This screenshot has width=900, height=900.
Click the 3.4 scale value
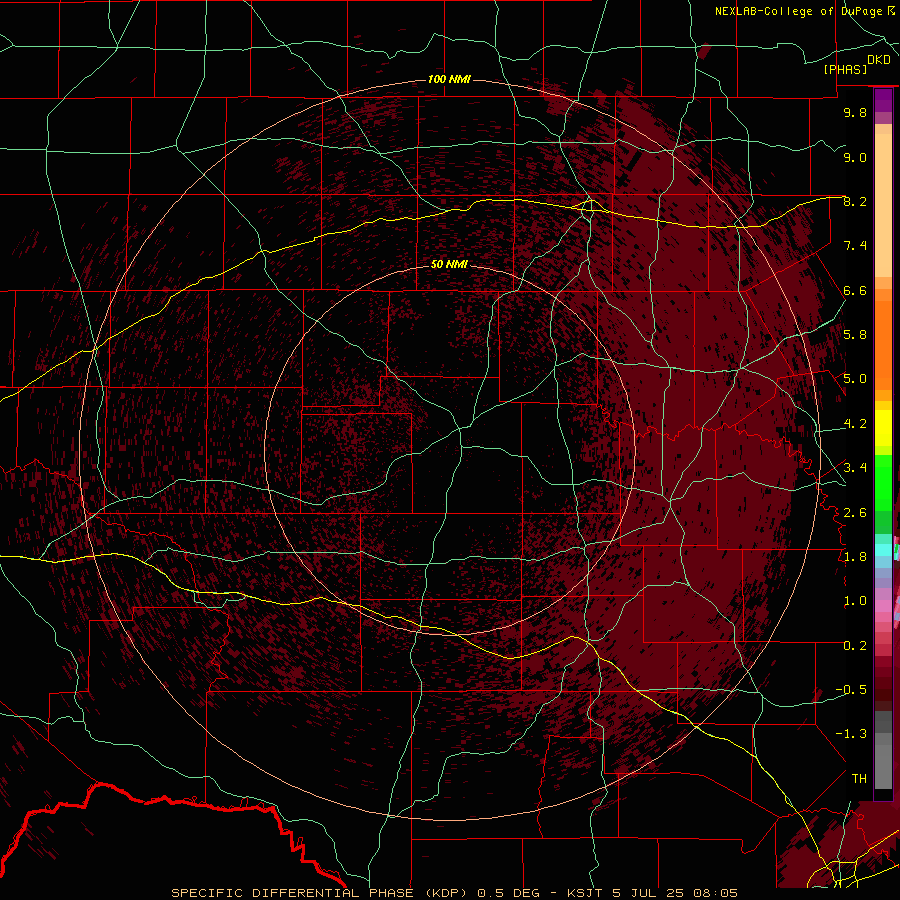855,468
